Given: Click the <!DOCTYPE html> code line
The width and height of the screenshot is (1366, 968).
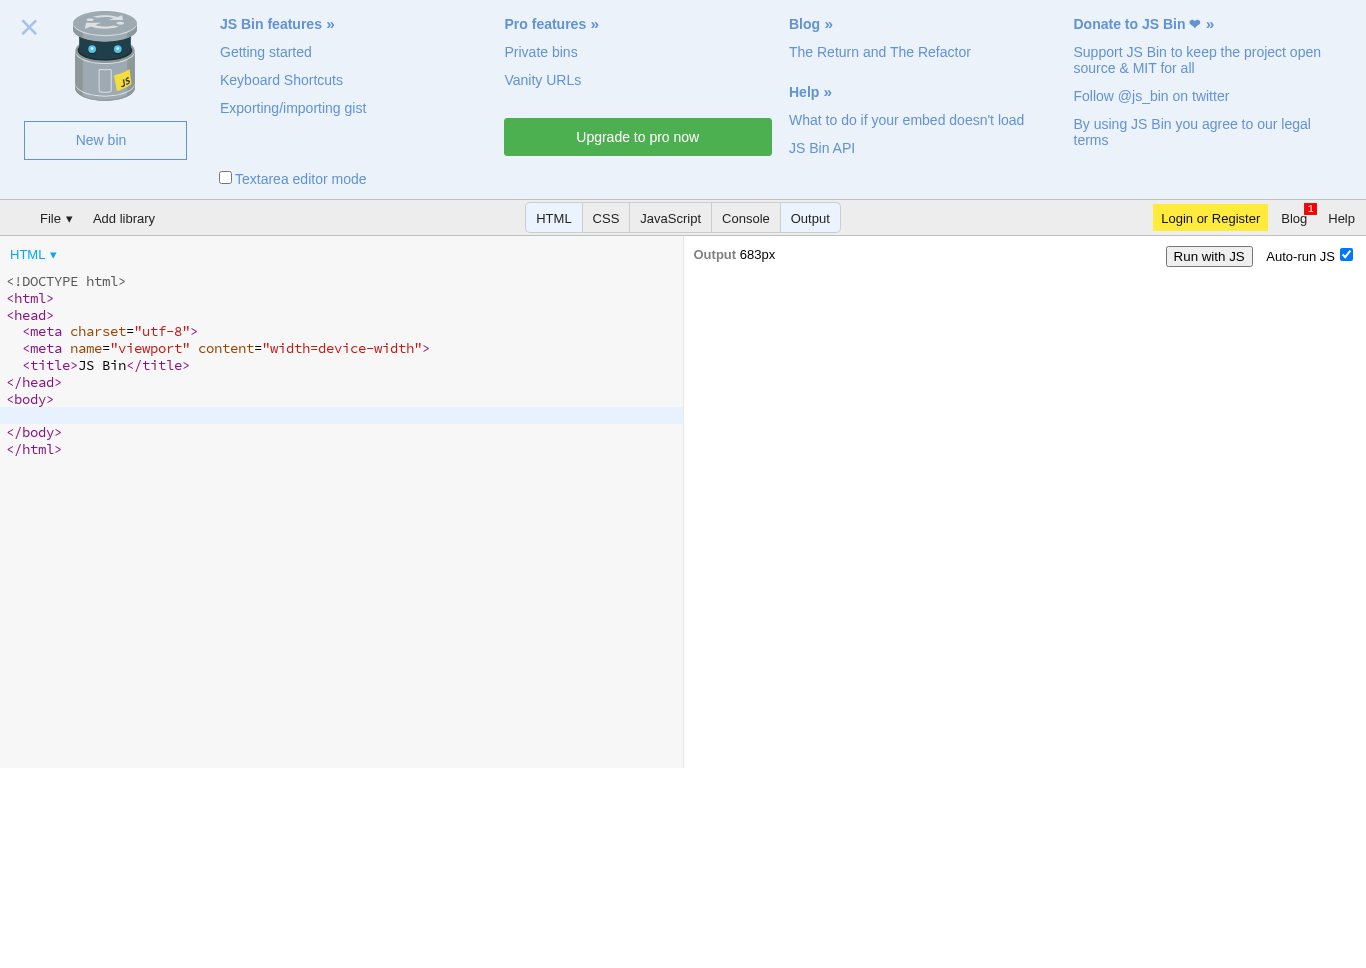Looking at the screenshot, I should pos(66,282).
